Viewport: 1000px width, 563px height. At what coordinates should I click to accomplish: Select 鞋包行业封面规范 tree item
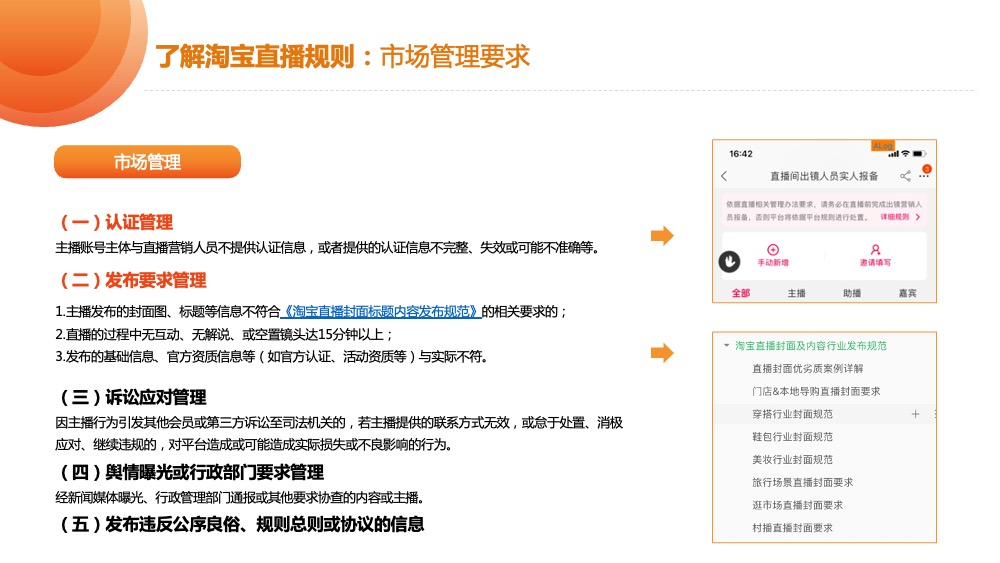[792, 437]
